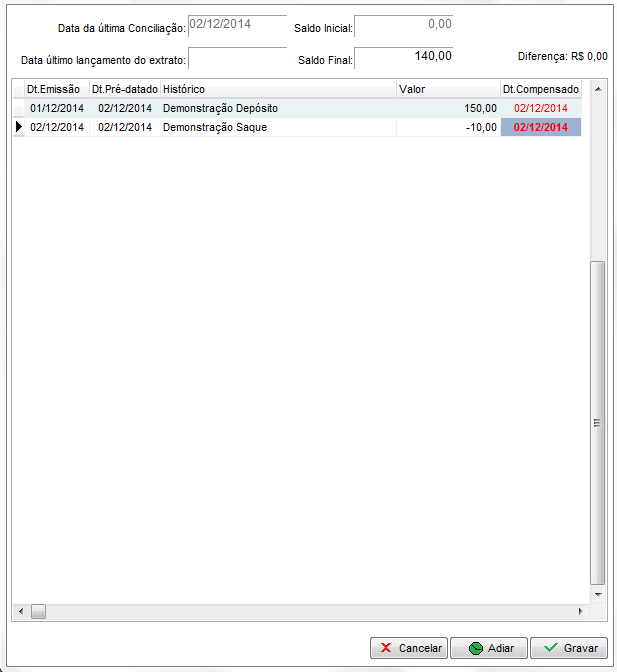Sort by Histórico column header
Image resolution: width=617 pixels, height=672 pixels.
tap(277, 90)
